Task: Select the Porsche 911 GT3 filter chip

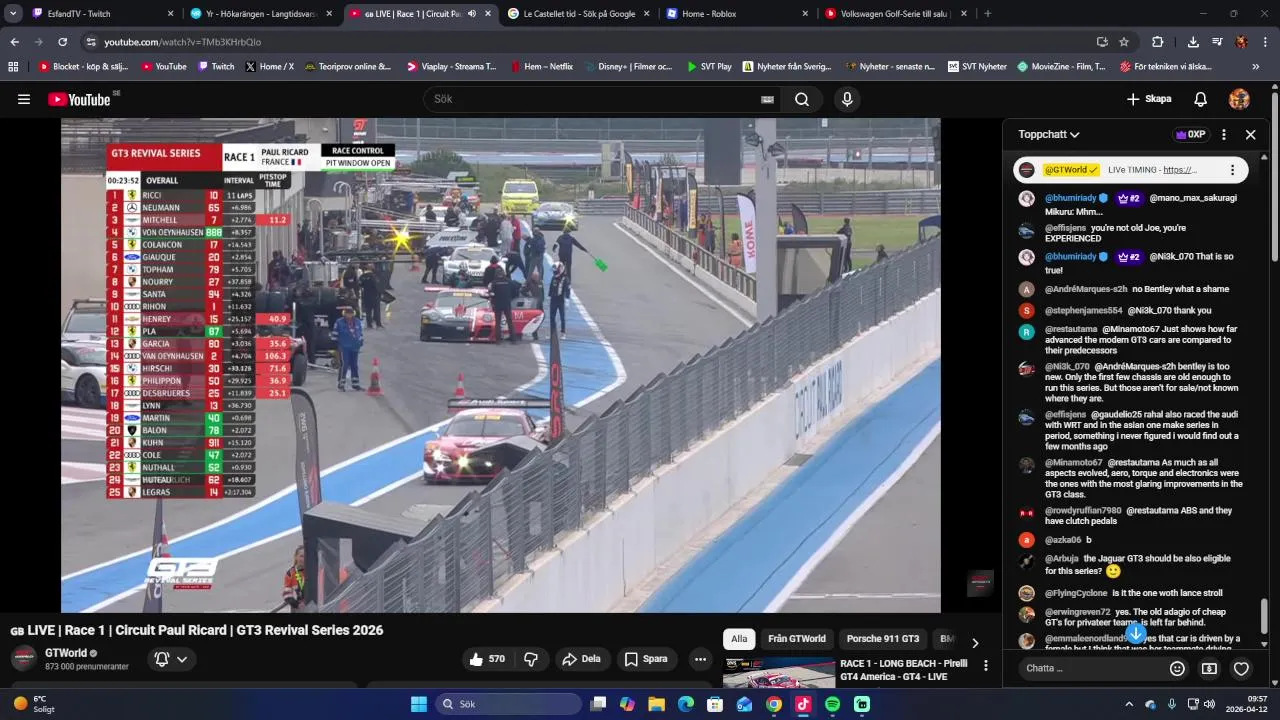Action: pyautogui.click(x=883, y=639)
